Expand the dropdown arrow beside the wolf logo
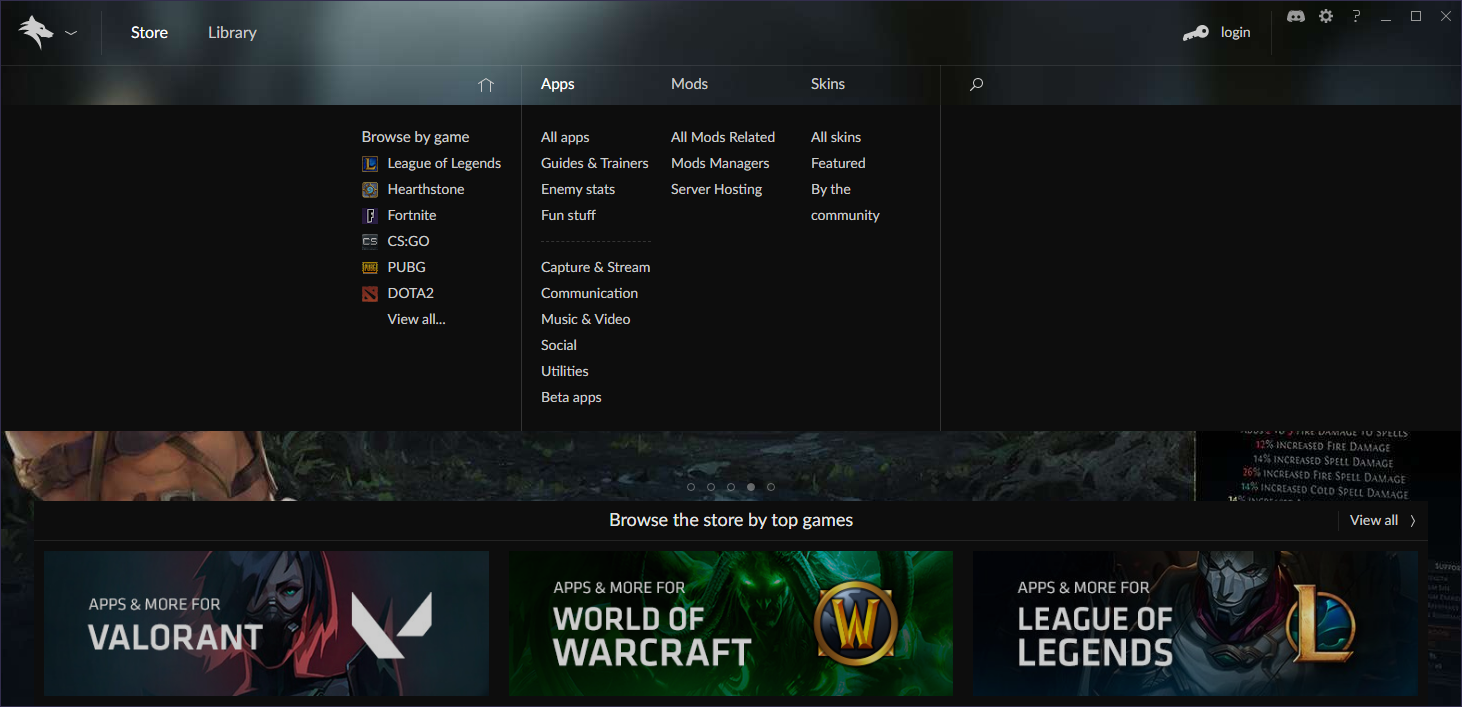Screen dimensions: 1462x707 [x=71, y=33]
